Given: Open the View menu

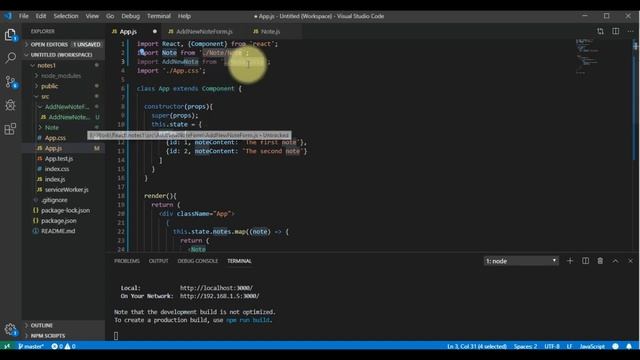Looking at the screenshot, I should (x=92, y=16).
